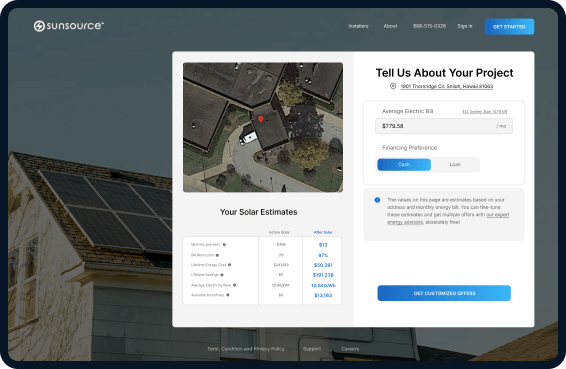
Task: Click the location icon beside the address
Action: (393, 86)
